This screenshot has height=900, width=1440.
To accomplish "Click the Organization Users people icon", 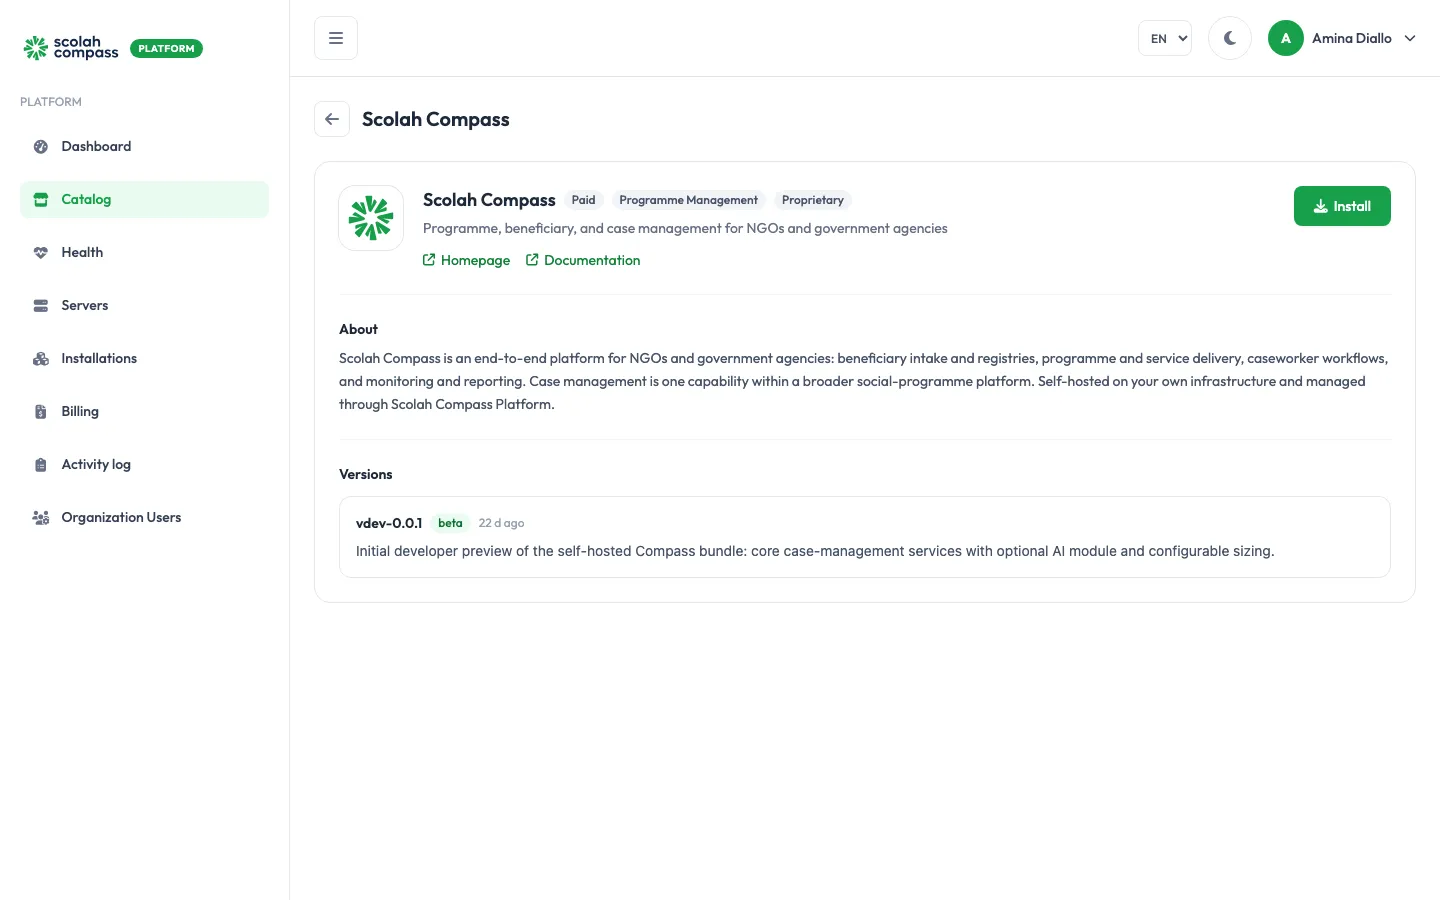I will pos(41,518).
